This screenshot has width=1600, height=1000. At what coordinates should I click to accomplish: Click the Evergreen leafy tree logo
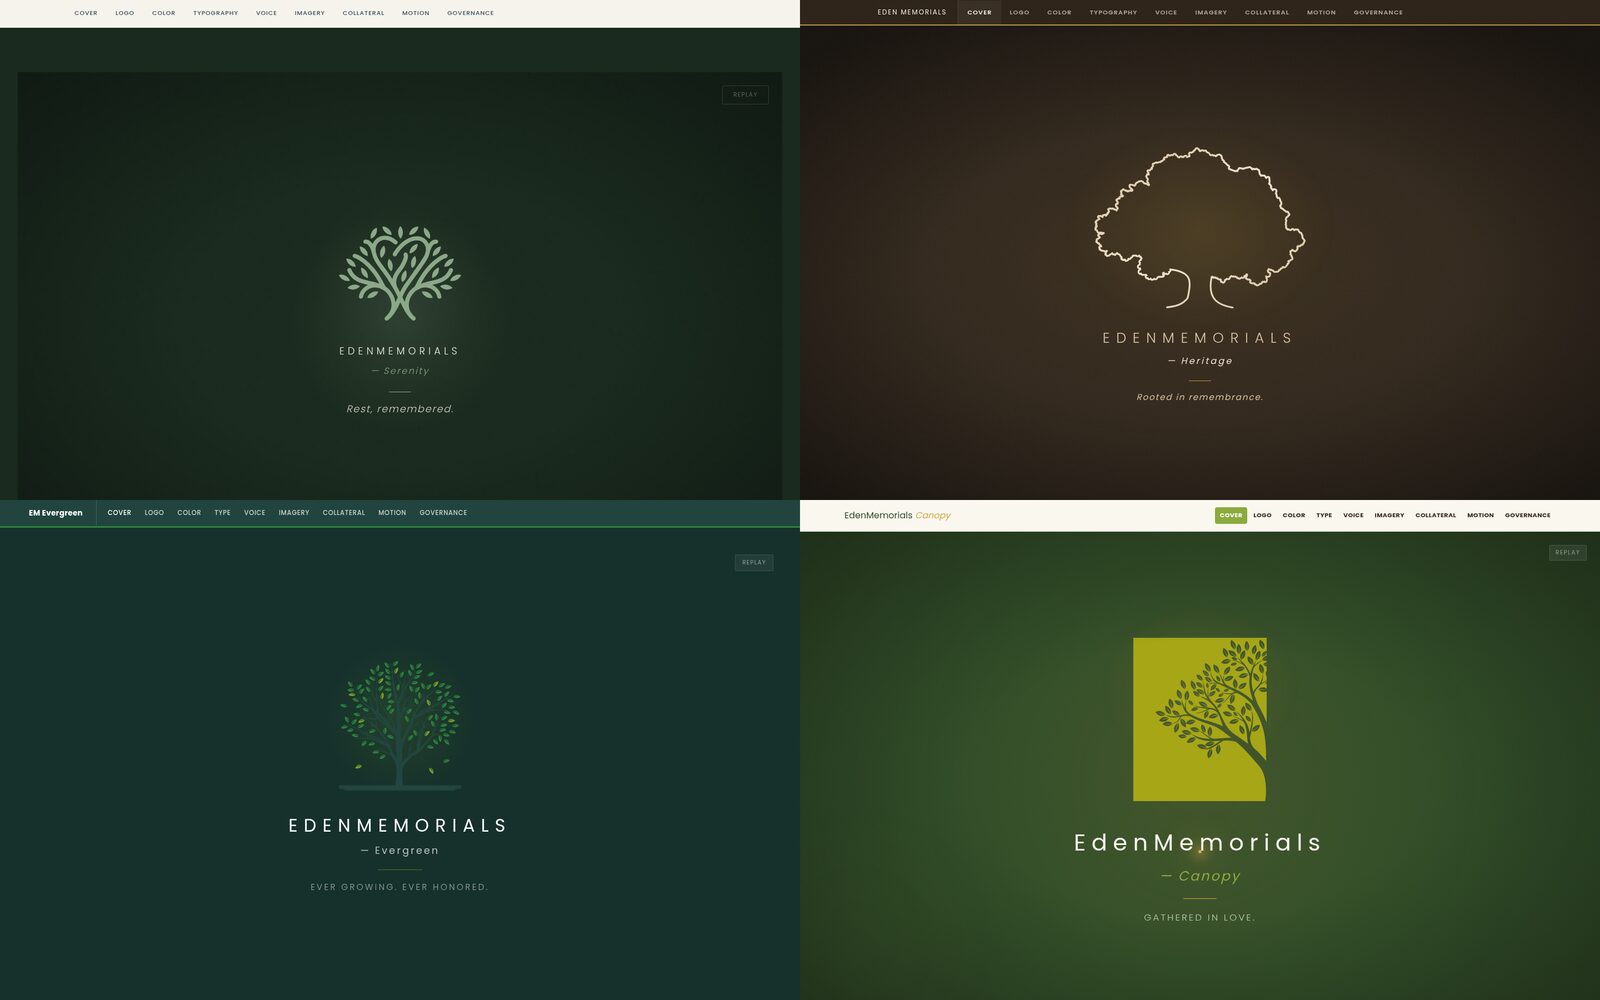point(400,725)
